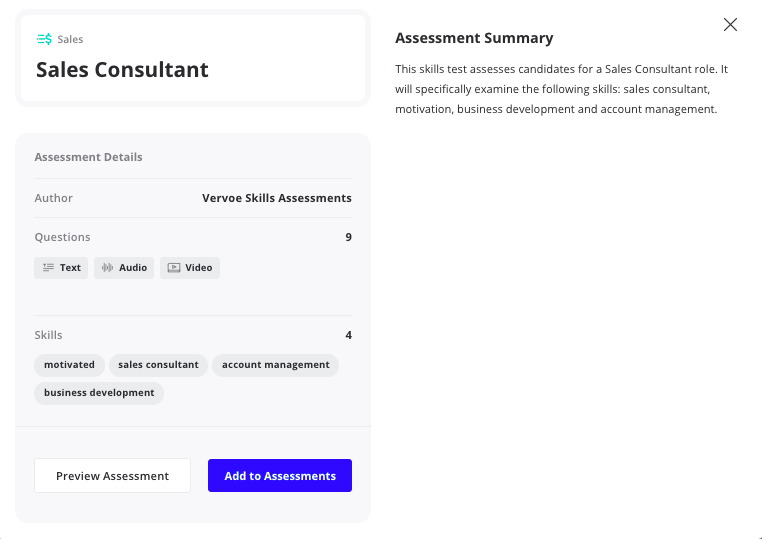This screenshot has width=762, height=539.
Task: Select the motivated skill tag
Action: tap(69, 365)
